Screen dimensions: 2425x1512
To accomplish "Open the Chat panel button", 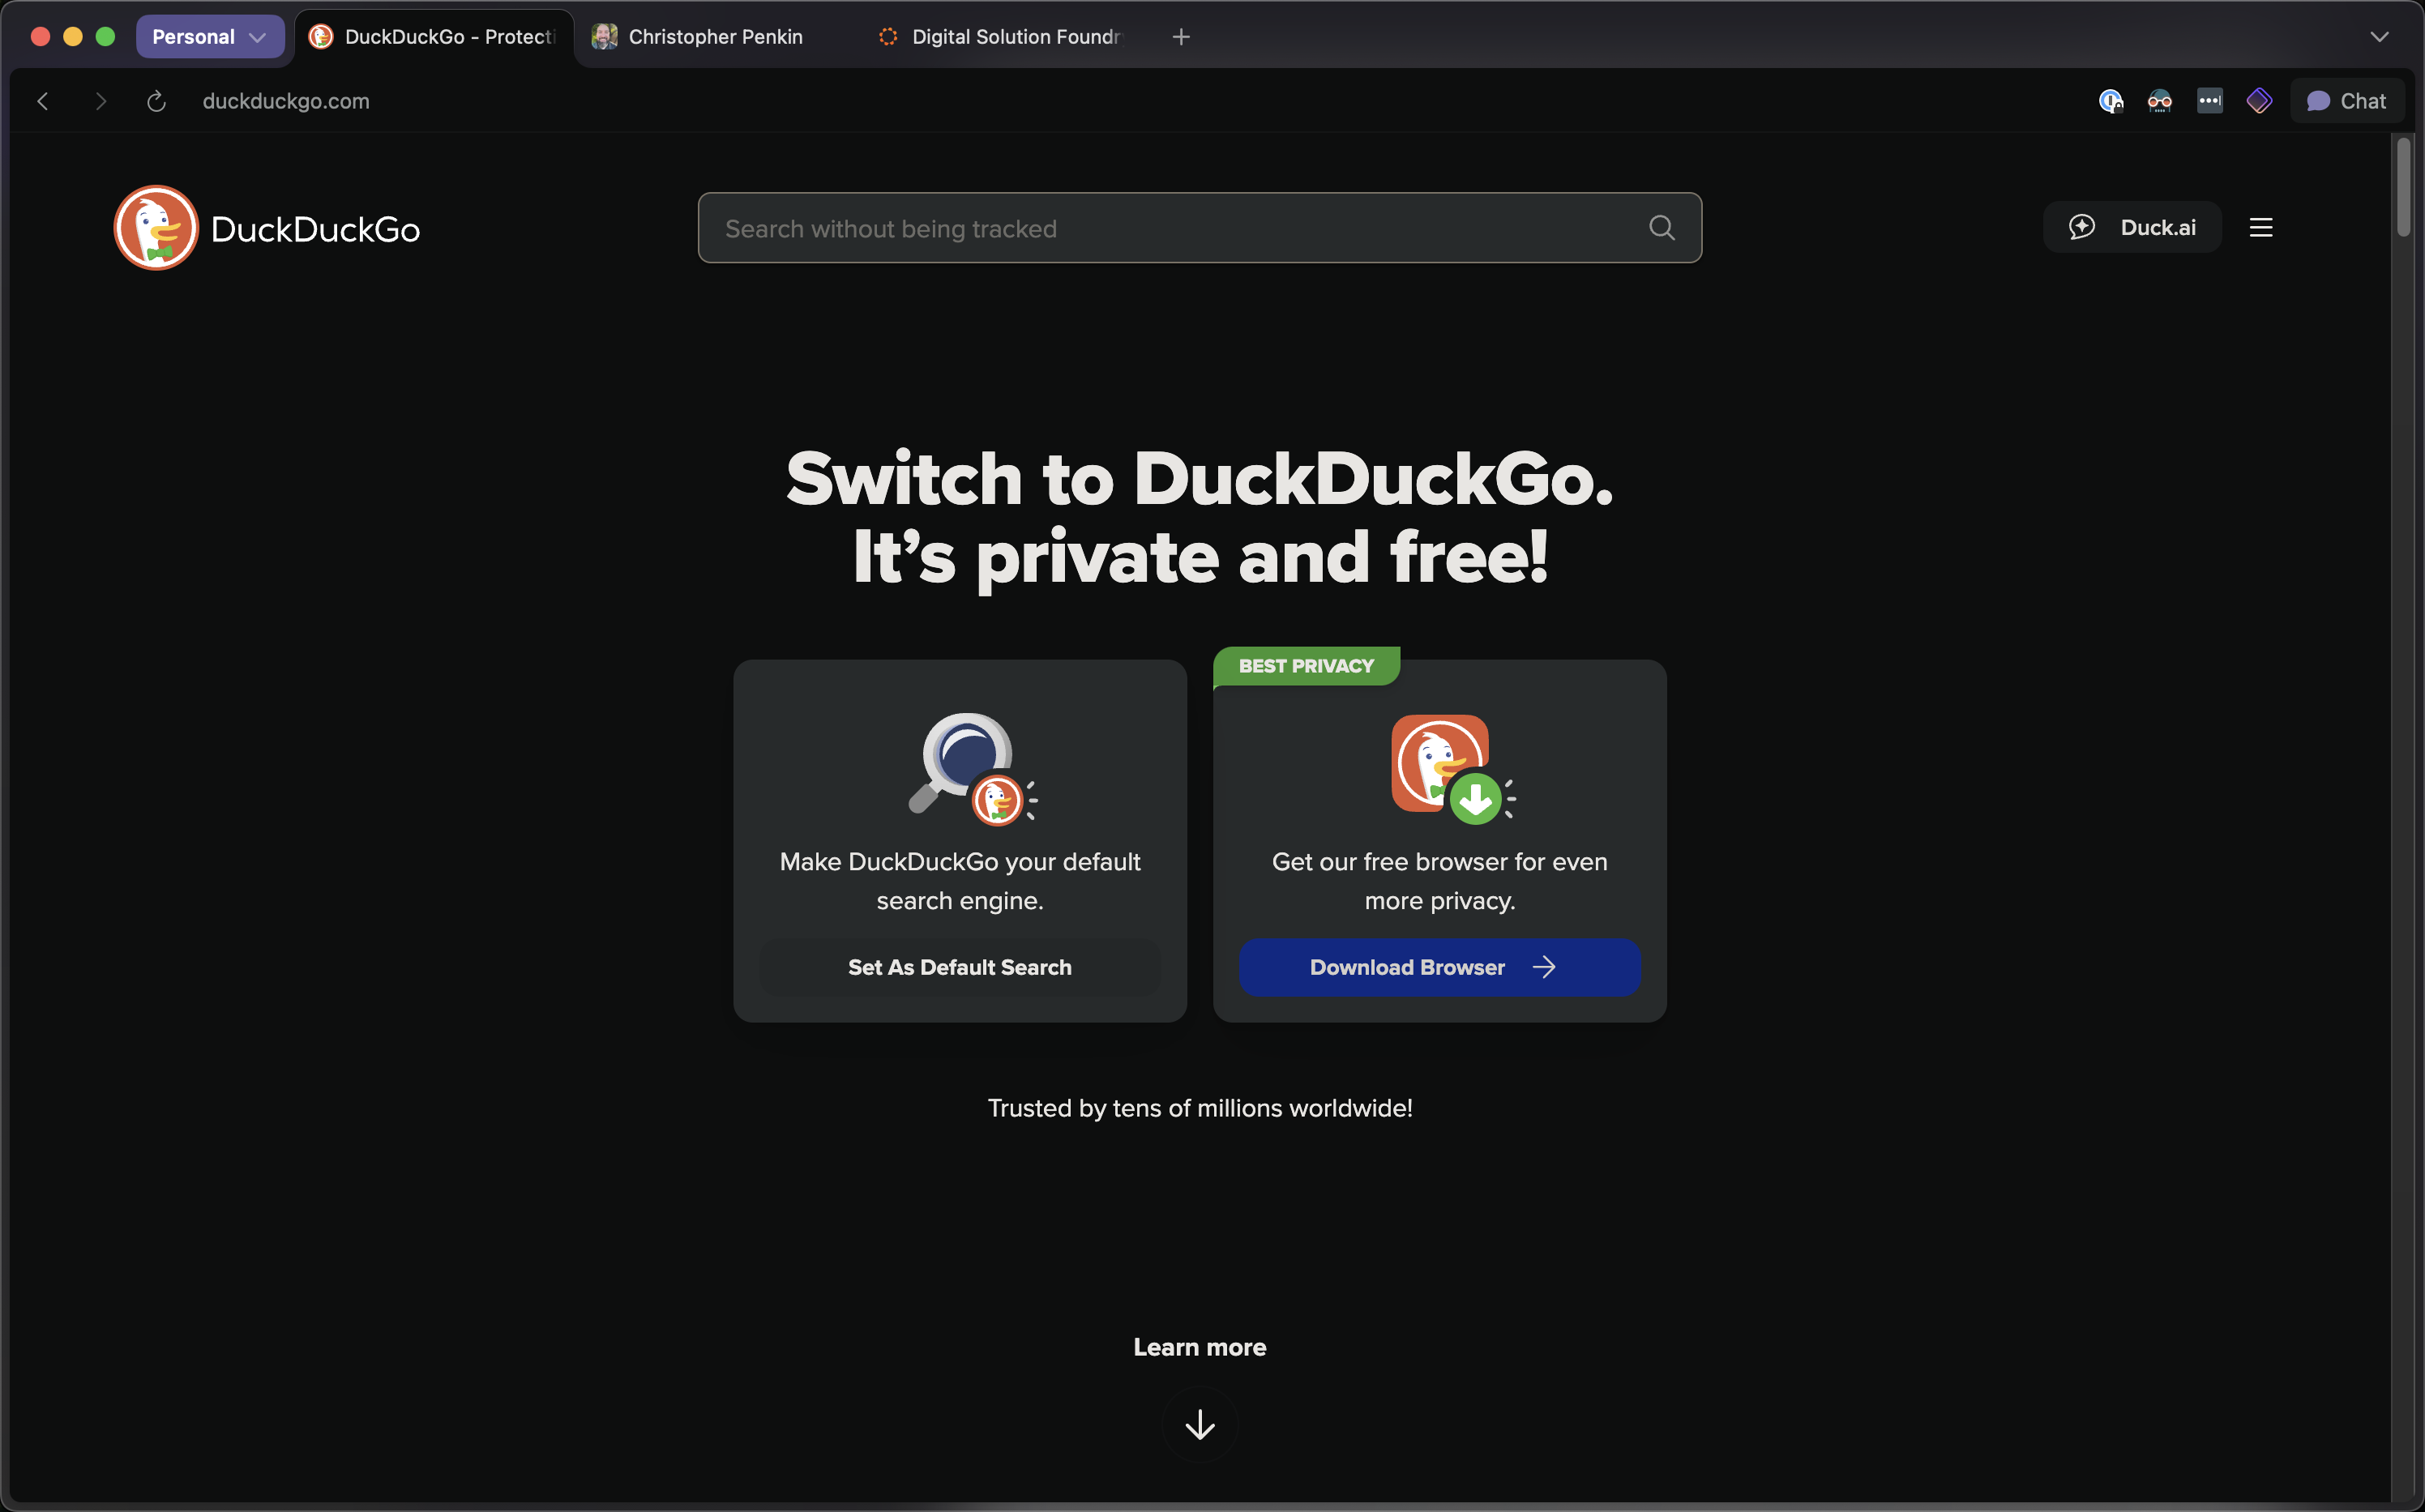I will (2346, 101).
